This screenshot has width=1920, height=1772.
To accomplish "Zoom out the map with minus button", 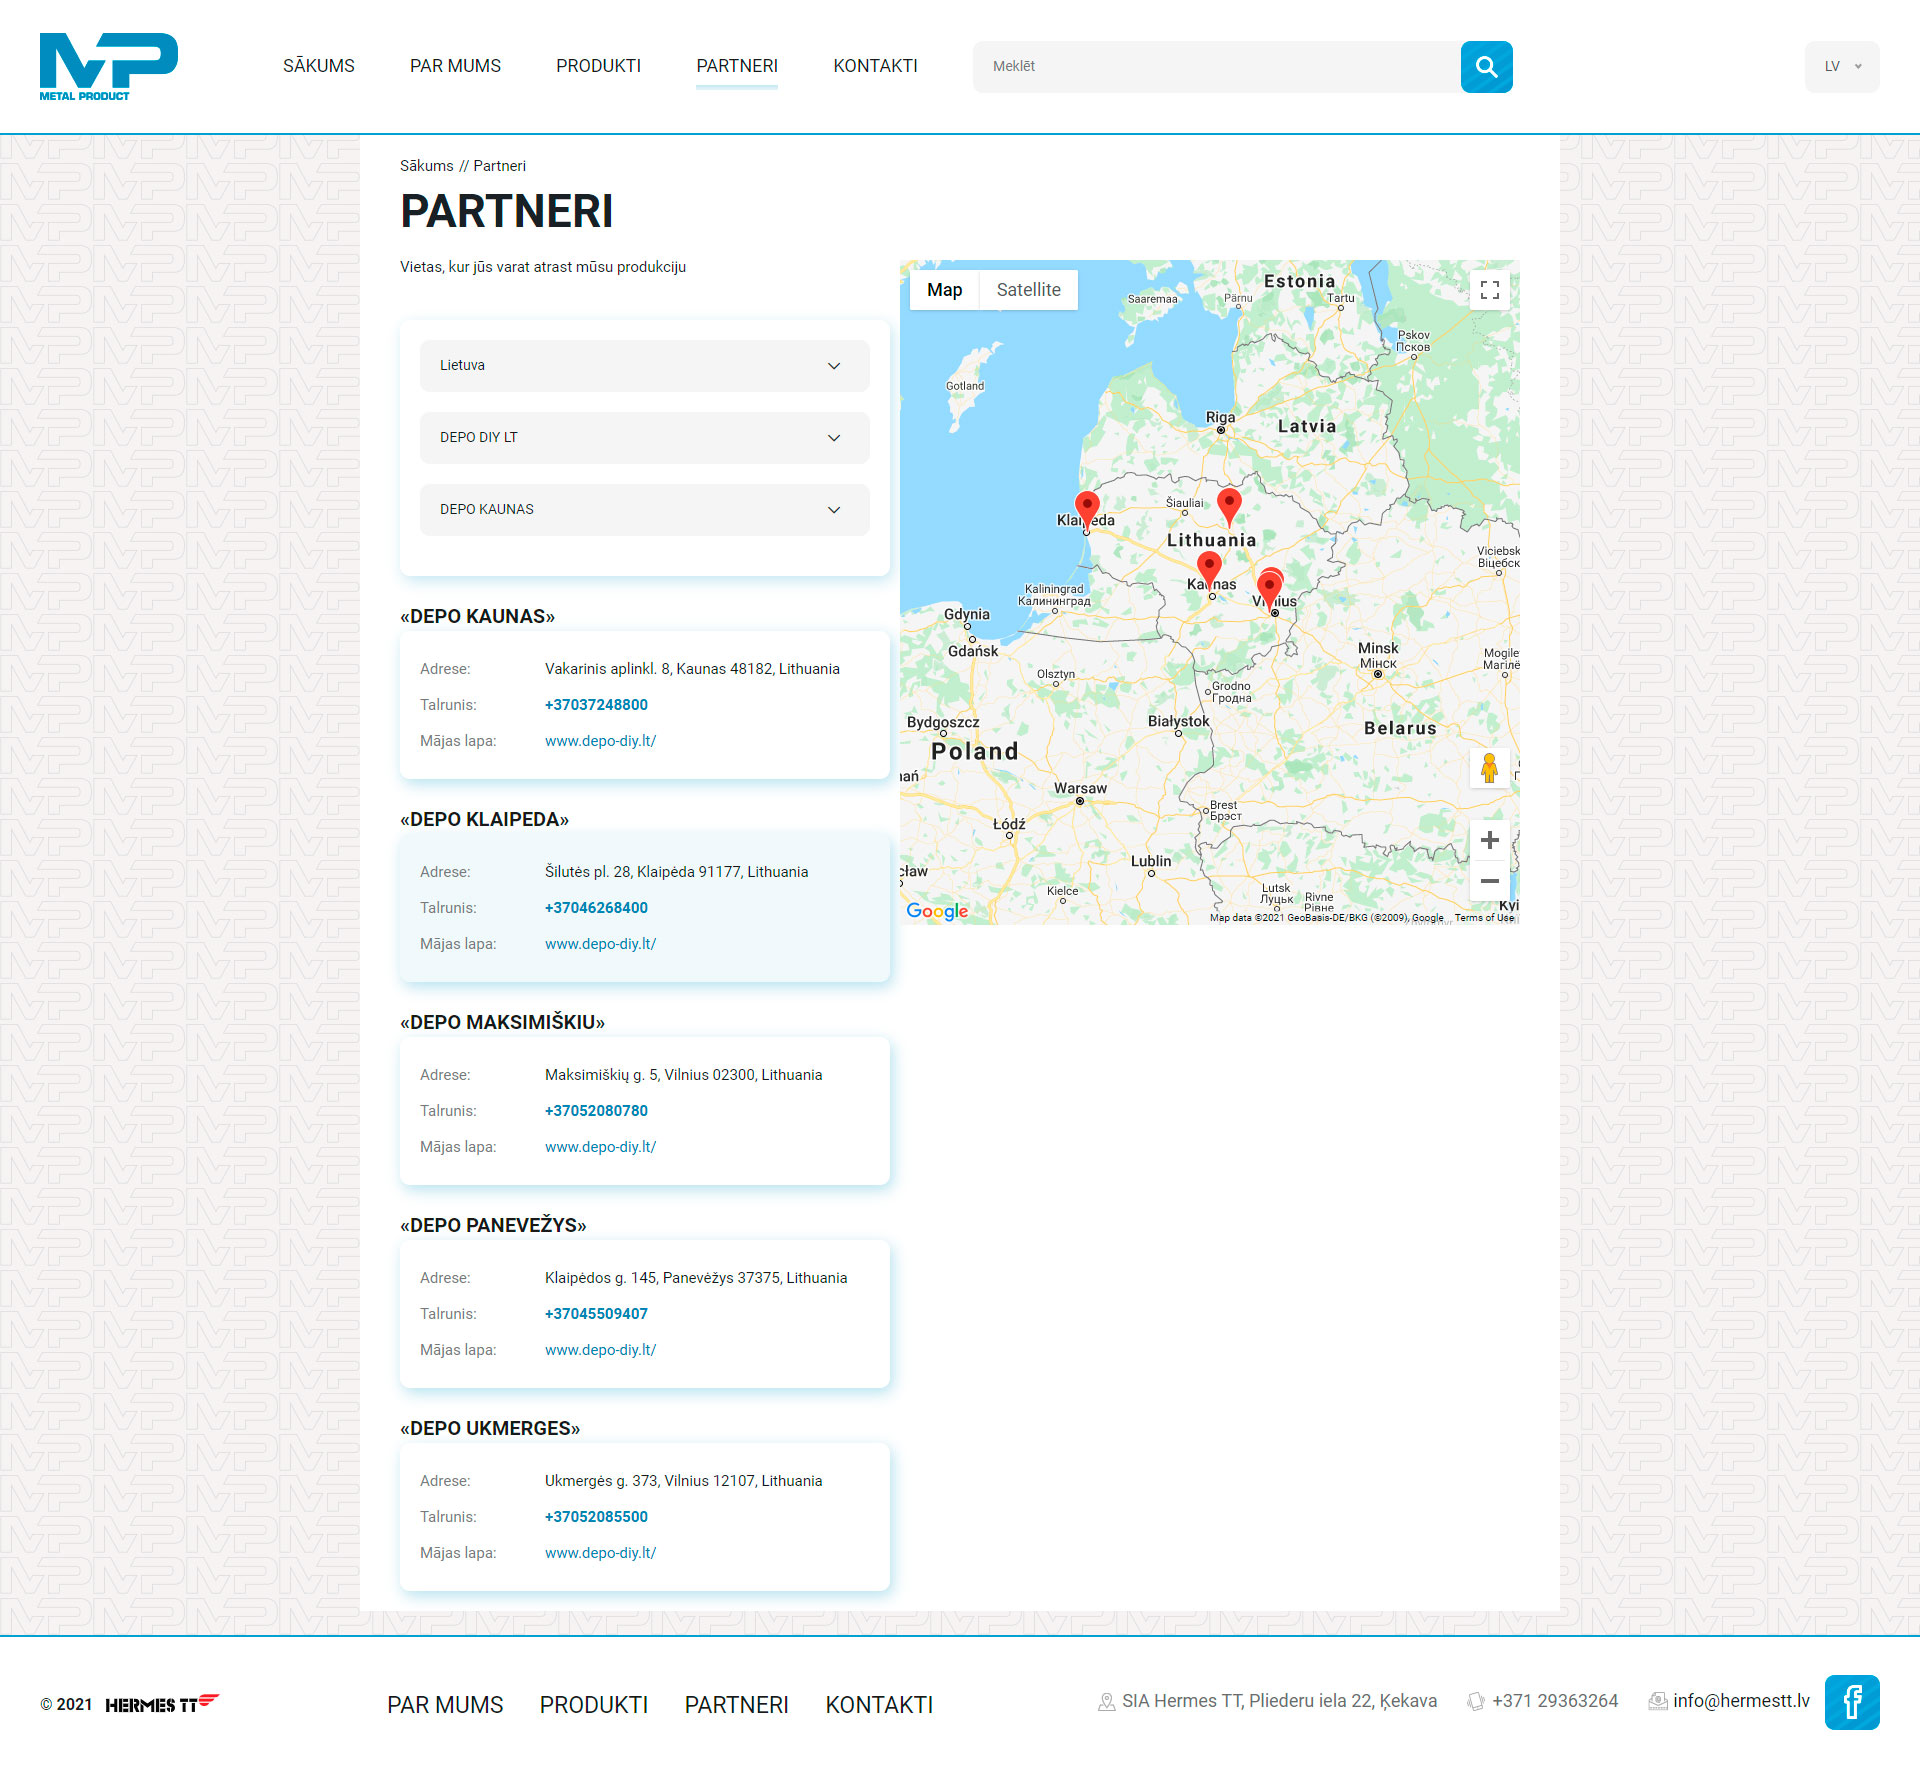I will coord(1489,881).
